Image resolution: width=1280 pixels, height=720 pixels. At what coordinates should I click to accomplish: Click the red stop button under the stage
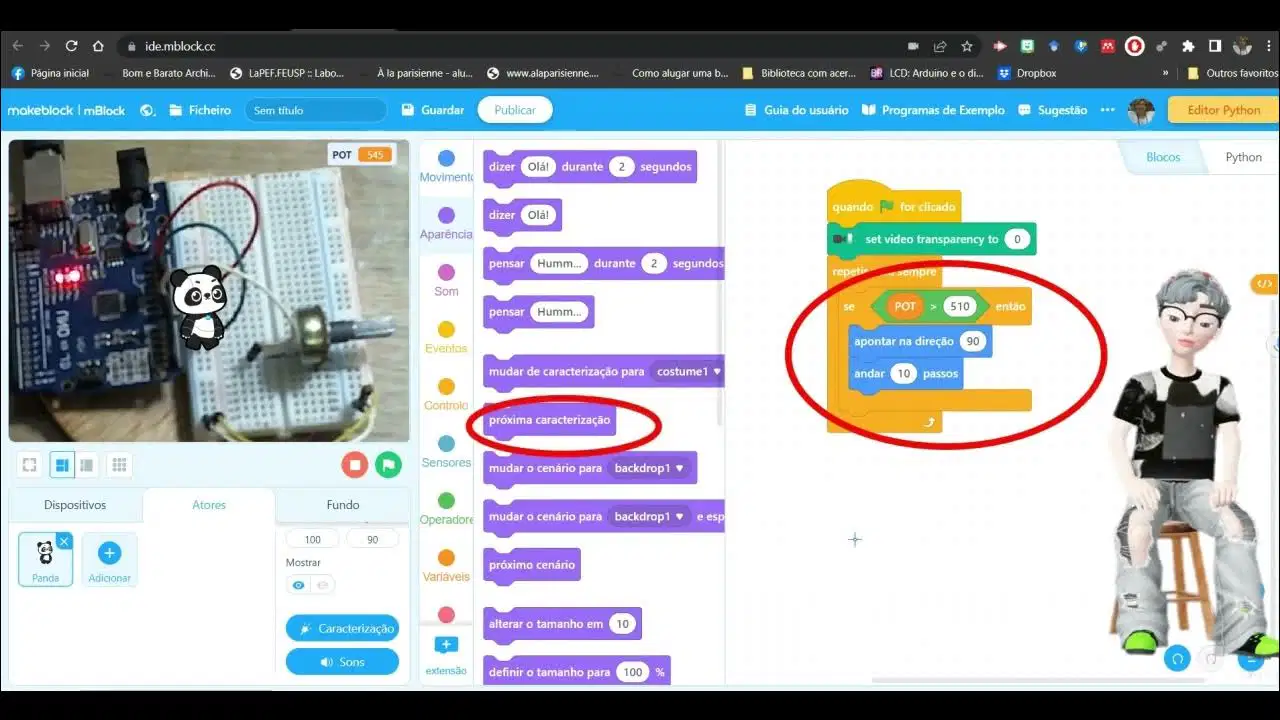(x=355, y=464)
